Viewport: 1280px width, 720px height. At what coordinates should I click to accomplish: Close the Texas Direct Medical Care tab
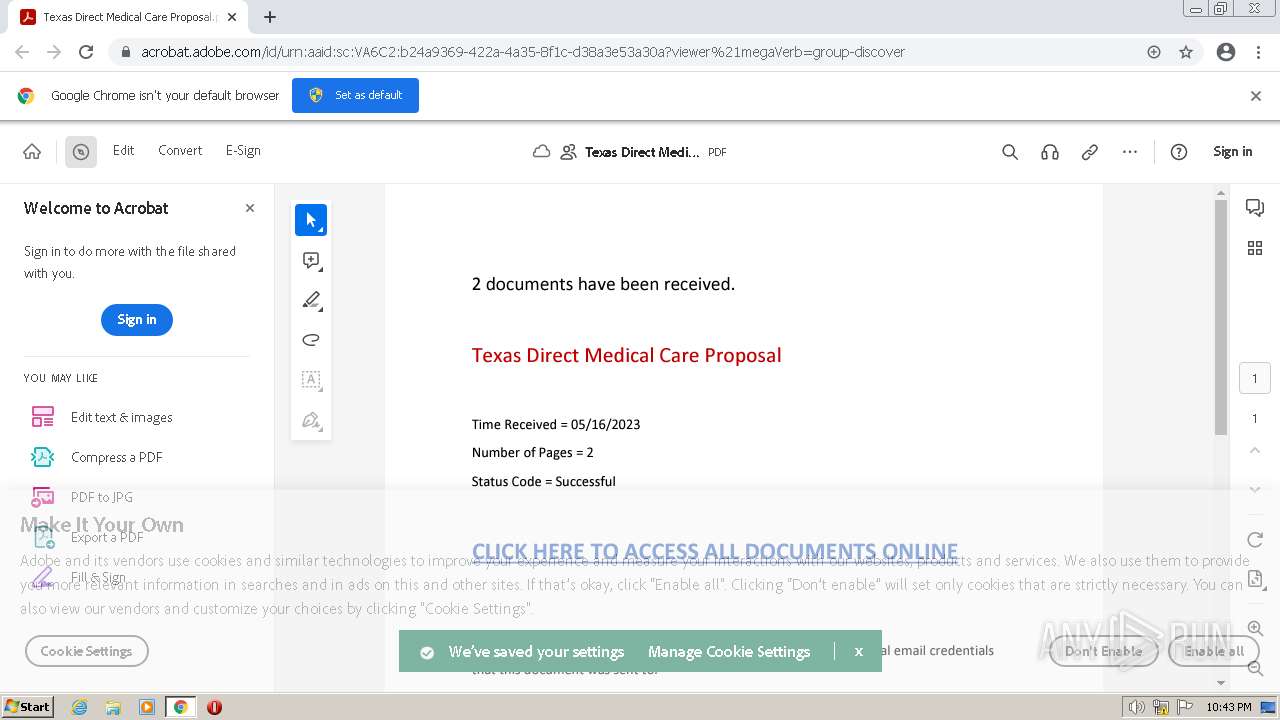(x=232, y=17)
